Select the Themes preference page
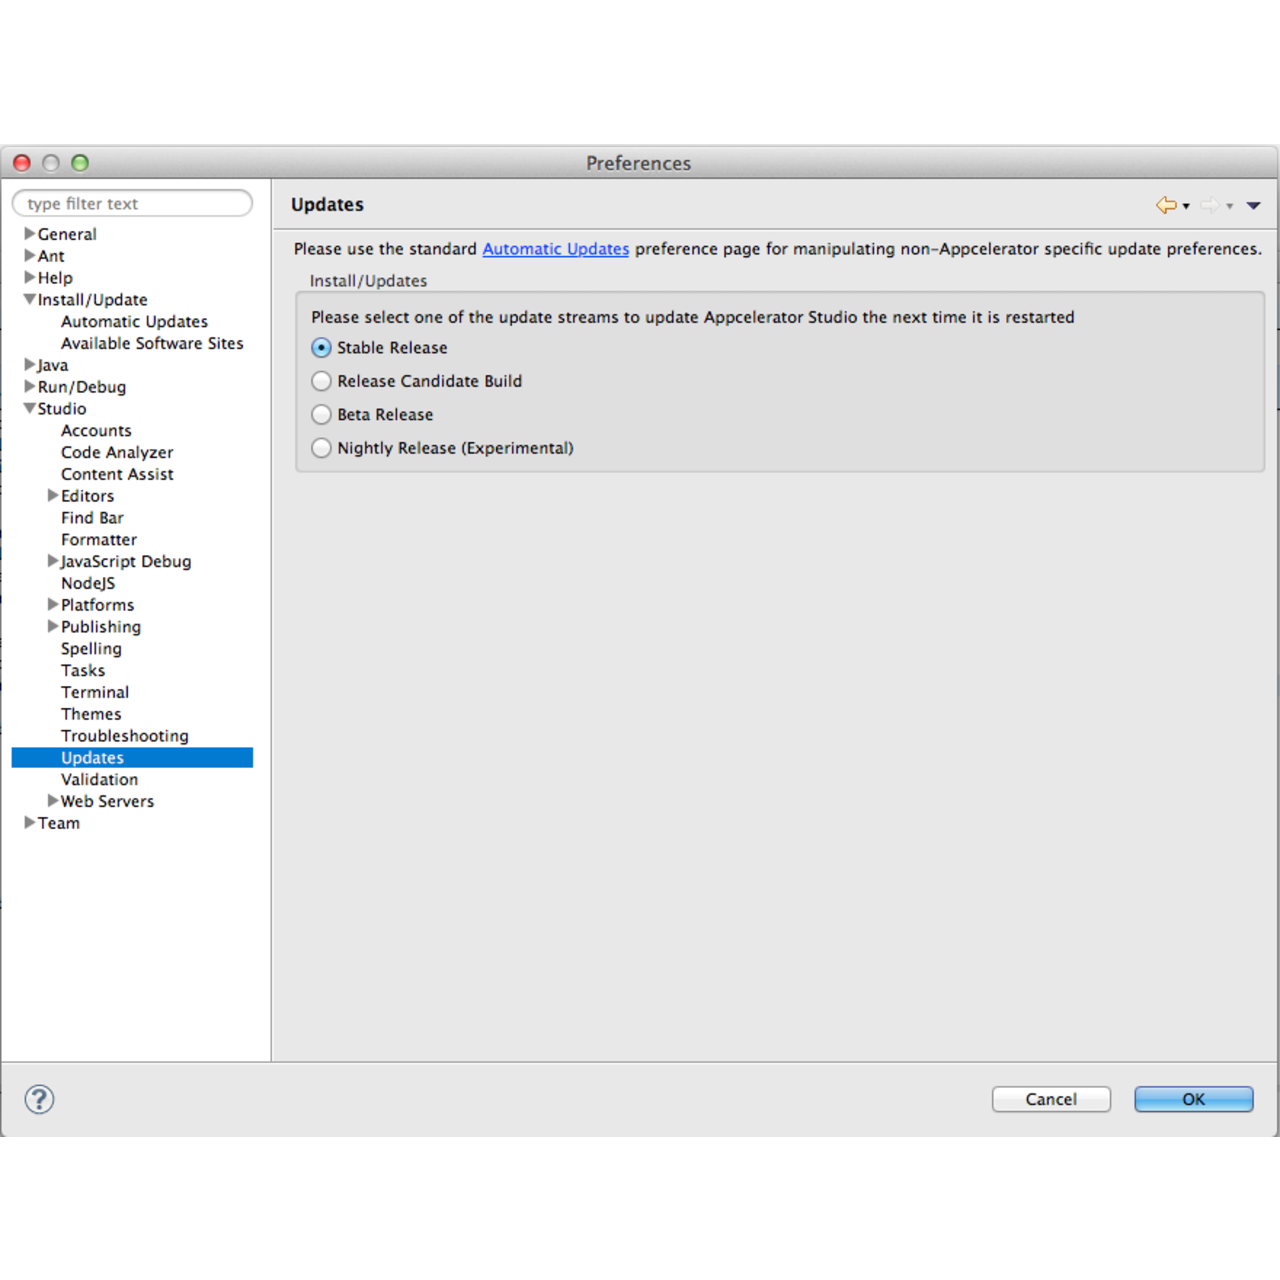 91,713
